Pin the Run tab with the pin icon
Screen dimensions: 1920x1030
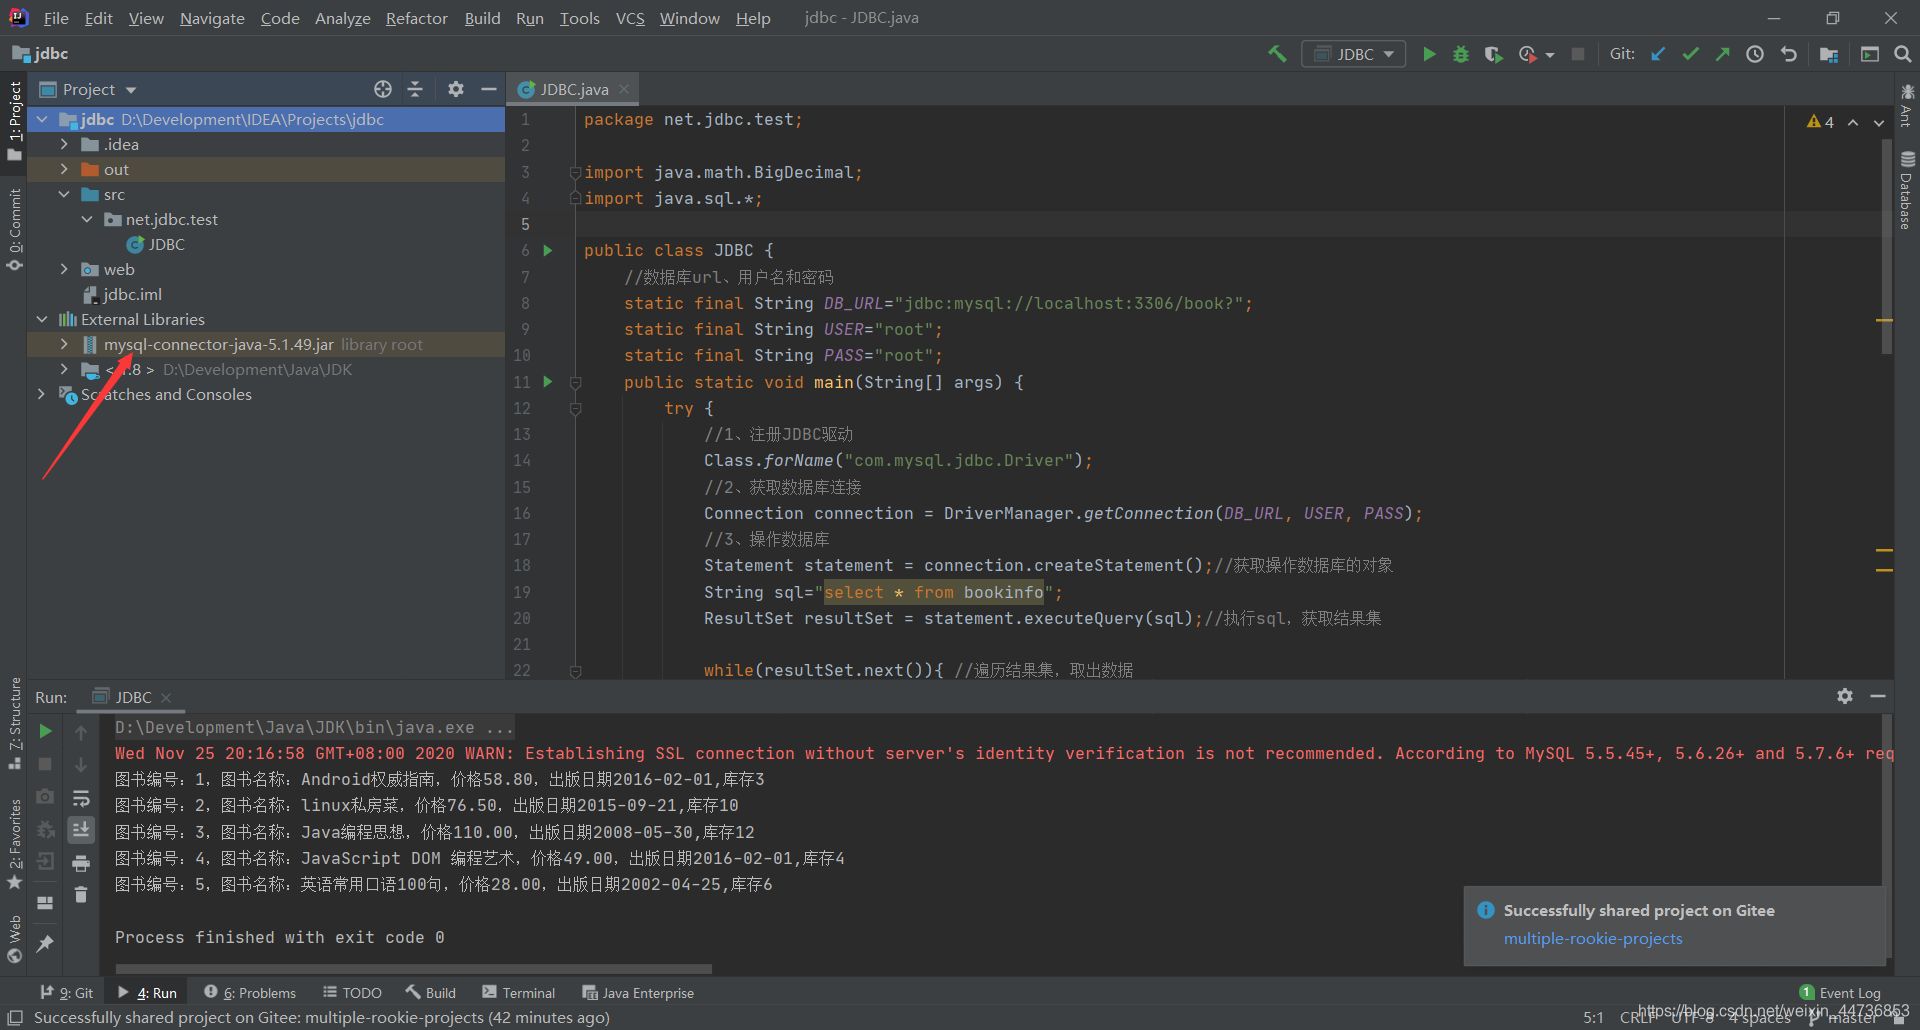click(x=45, y=943)
